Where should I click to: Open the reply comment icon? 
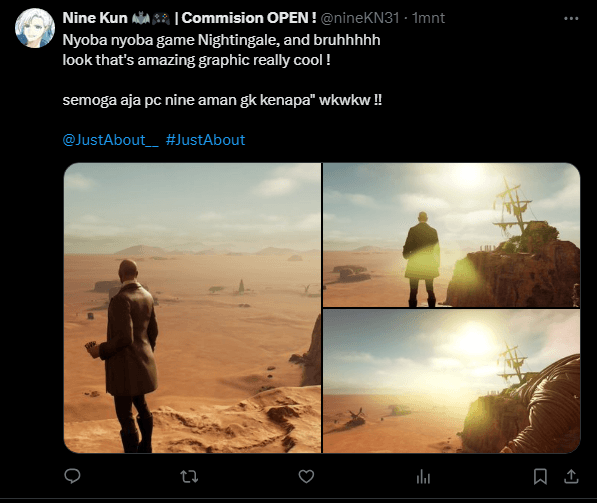coord(72,476)
